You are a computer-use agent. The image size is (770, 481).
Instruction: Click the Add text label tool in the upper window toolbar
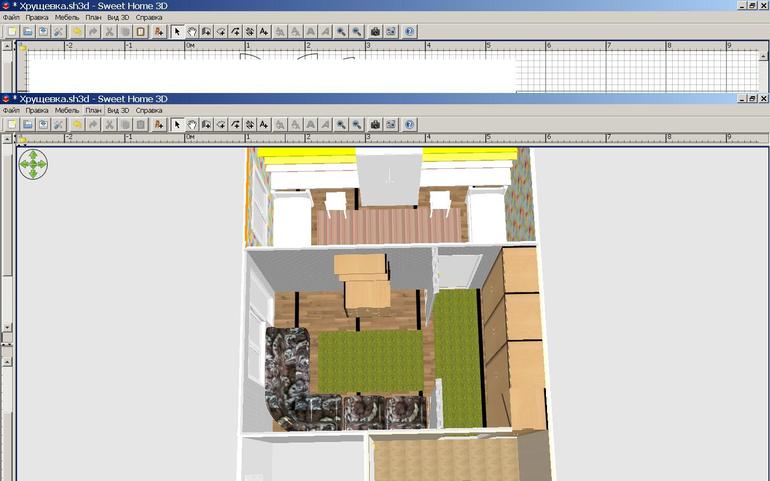pos(264,32)
